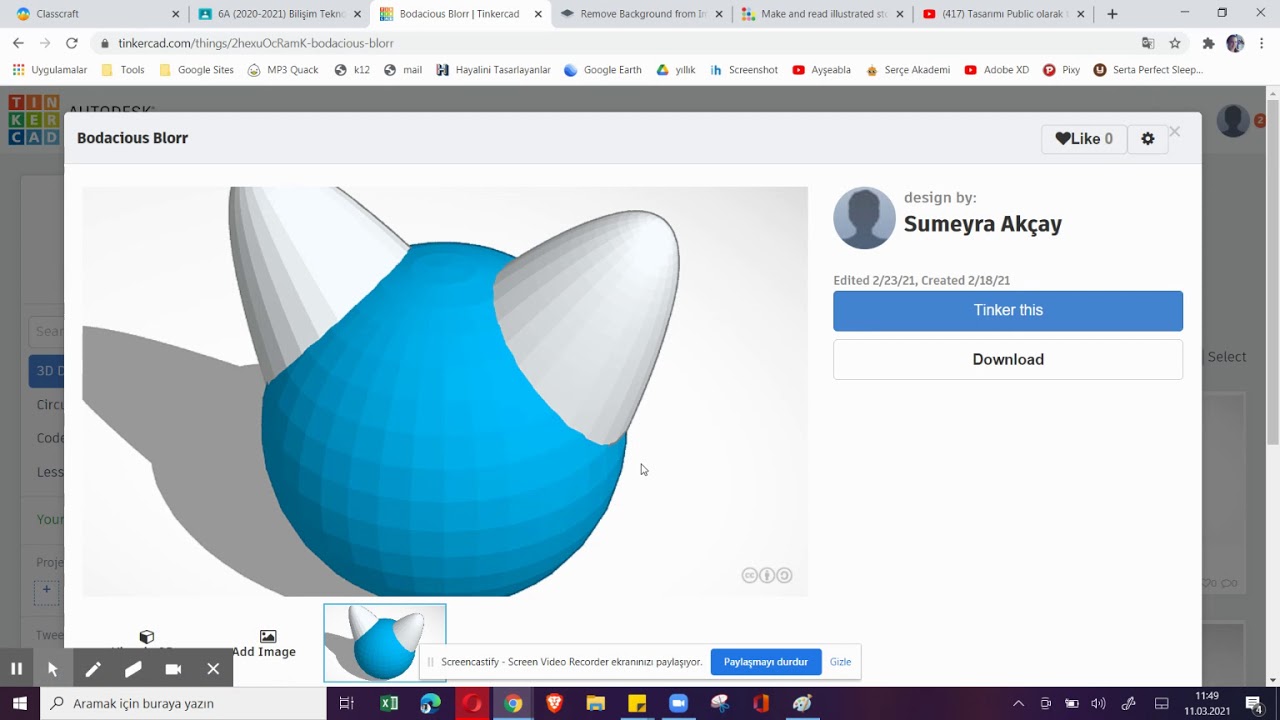
Task: Select the Screencastify eraser tool
Action: pos(133,669)
